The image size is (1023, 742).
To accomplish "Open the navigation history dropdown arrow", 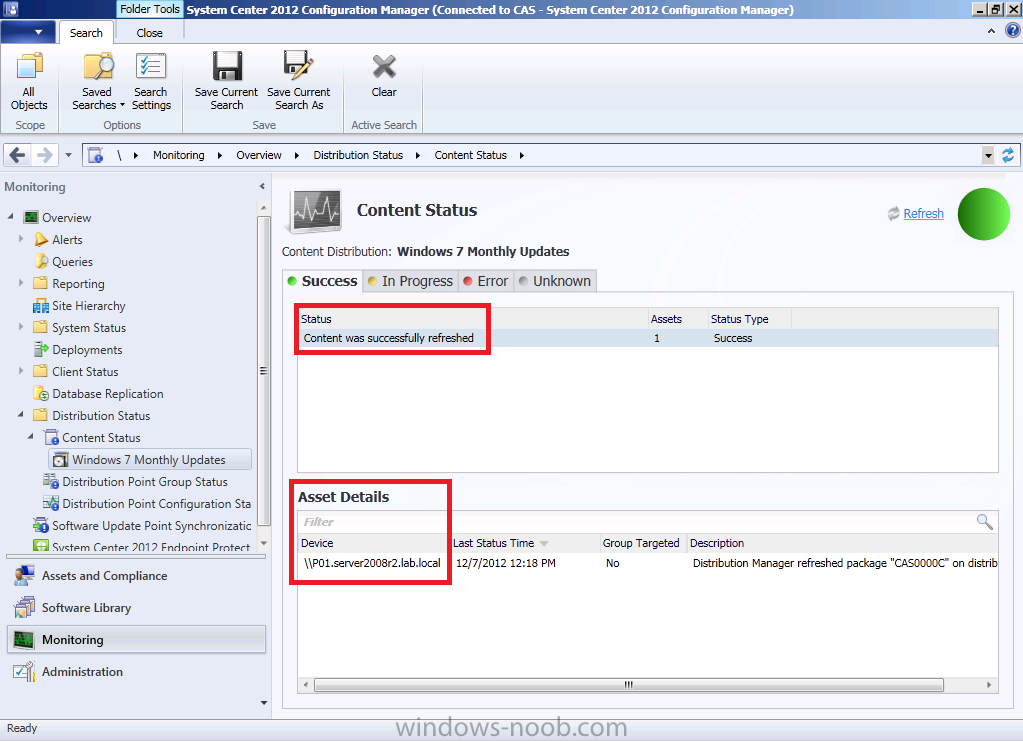I will (69, 155).
